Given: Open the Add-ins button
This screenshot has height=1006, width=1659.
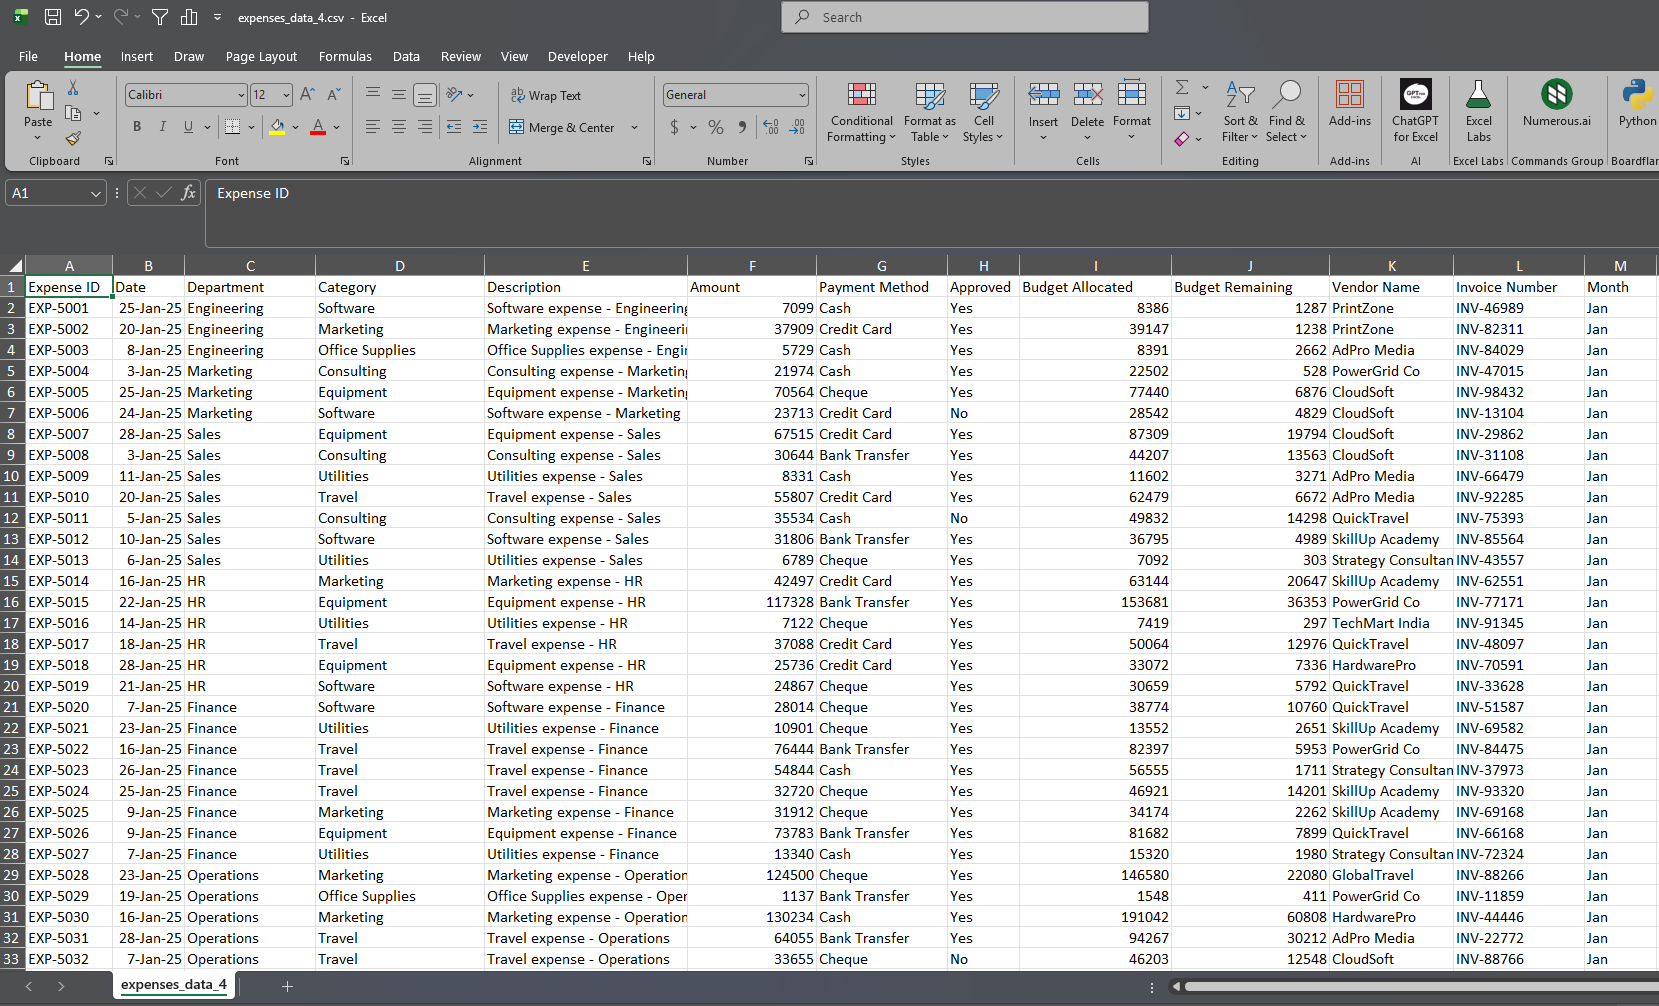Looking at the screenshot, I should tap(1349, 104).
